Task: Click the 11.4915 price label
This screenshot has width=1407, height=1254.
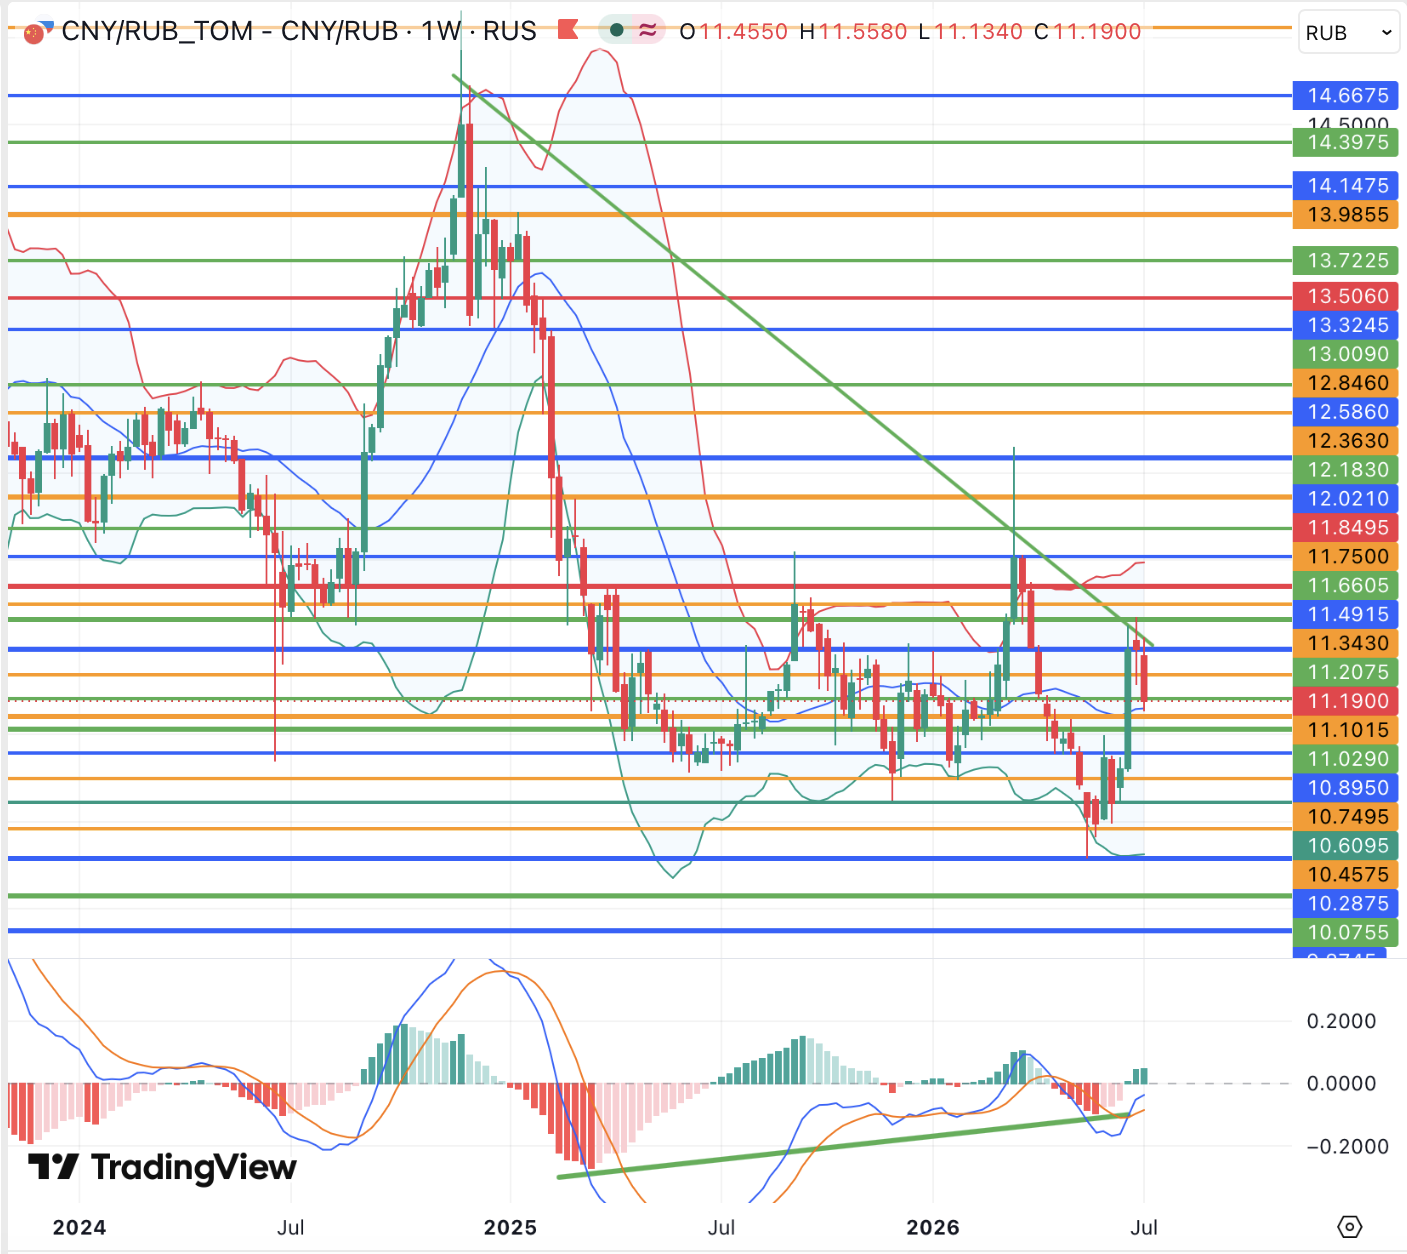Action: click(1346, 615)
